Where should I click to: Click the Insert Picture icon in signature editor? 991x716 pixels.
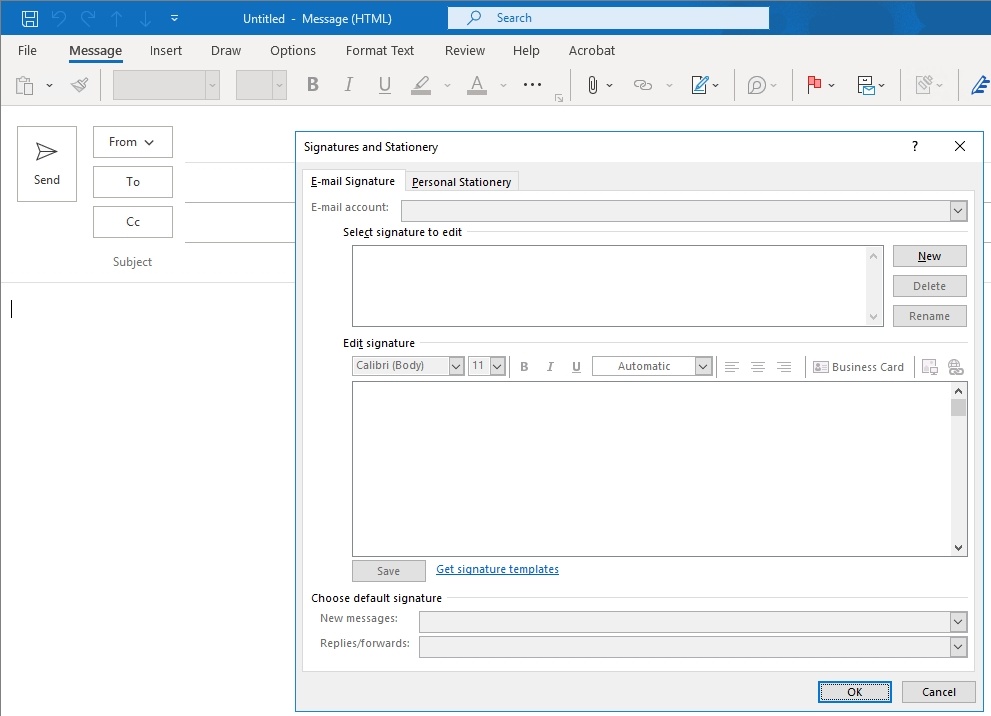pos(929,367)
